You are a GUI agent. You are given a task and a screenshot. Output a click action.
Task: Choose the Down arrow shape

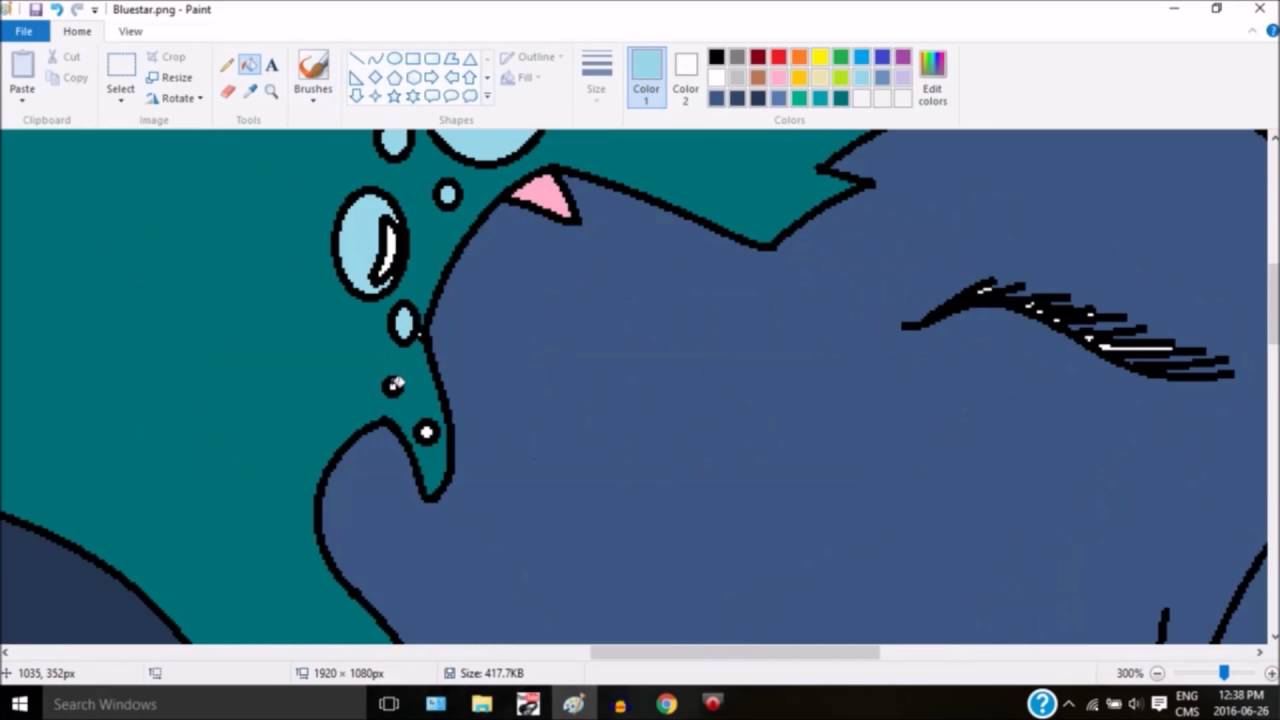(x=356, y=96)
